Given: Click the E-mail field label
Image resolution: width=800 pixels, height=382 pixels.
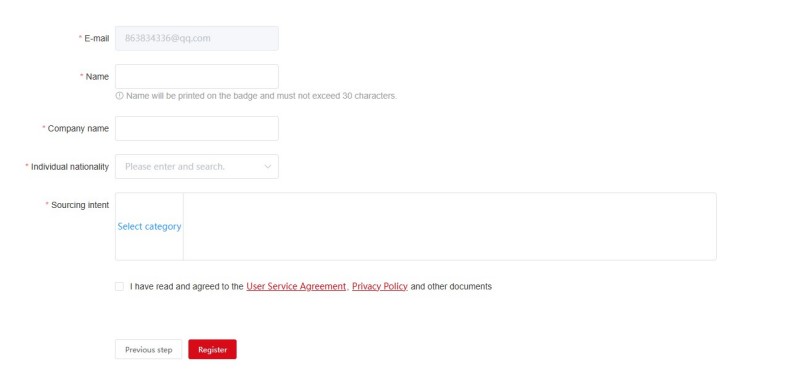Looking at the screenshot, I should [x=94, y=38].
